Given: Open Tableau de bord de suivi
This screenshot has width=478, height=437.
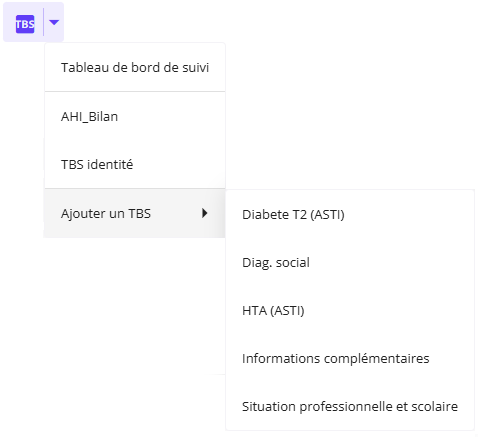Looking at the screenshot, I should tap(135, 67).
